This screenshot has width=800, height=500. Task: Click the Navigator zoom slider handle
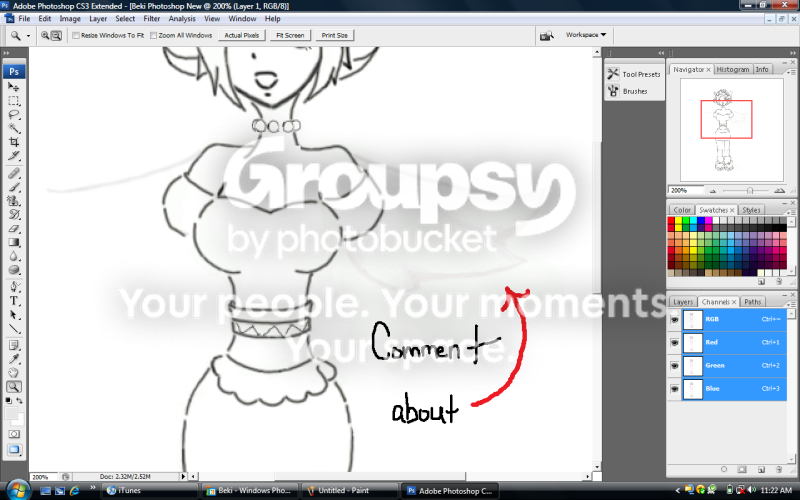coord(750,190)
